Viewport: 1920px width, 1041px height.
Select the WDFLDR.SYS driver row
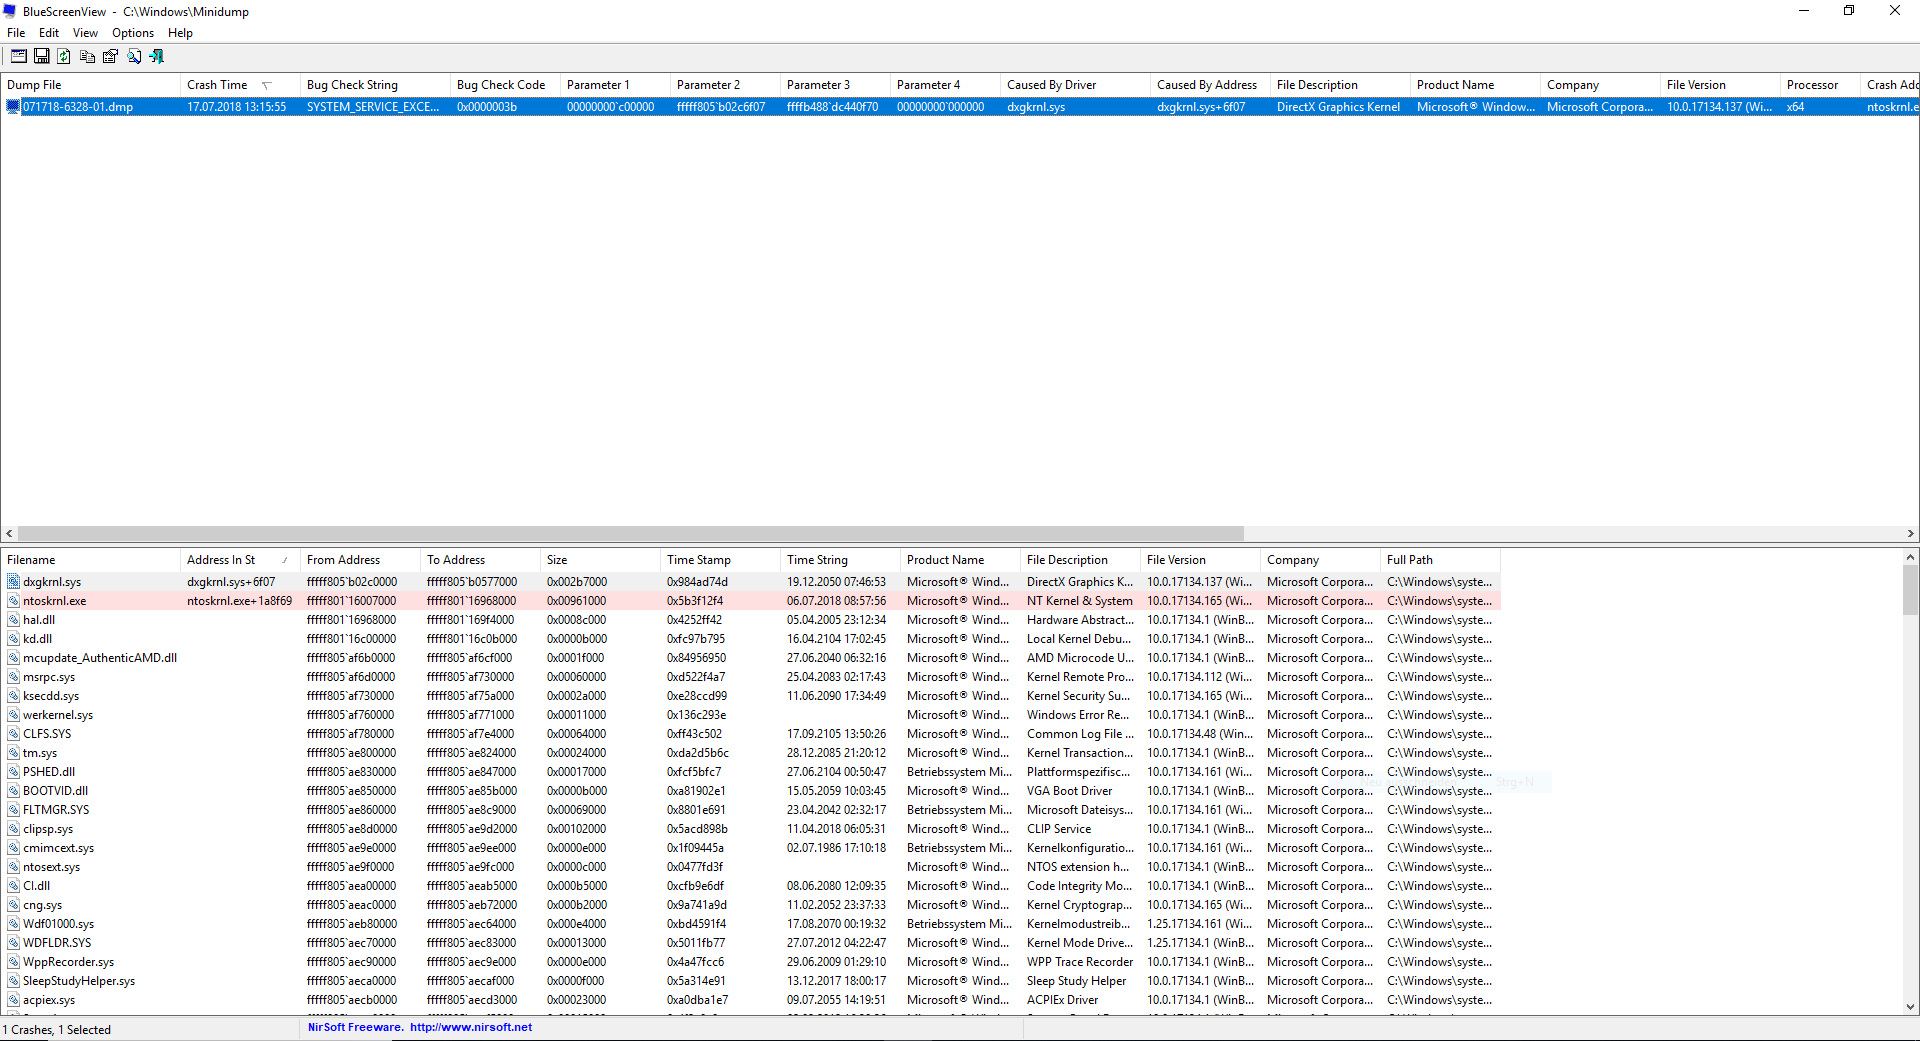click(751, 943)
